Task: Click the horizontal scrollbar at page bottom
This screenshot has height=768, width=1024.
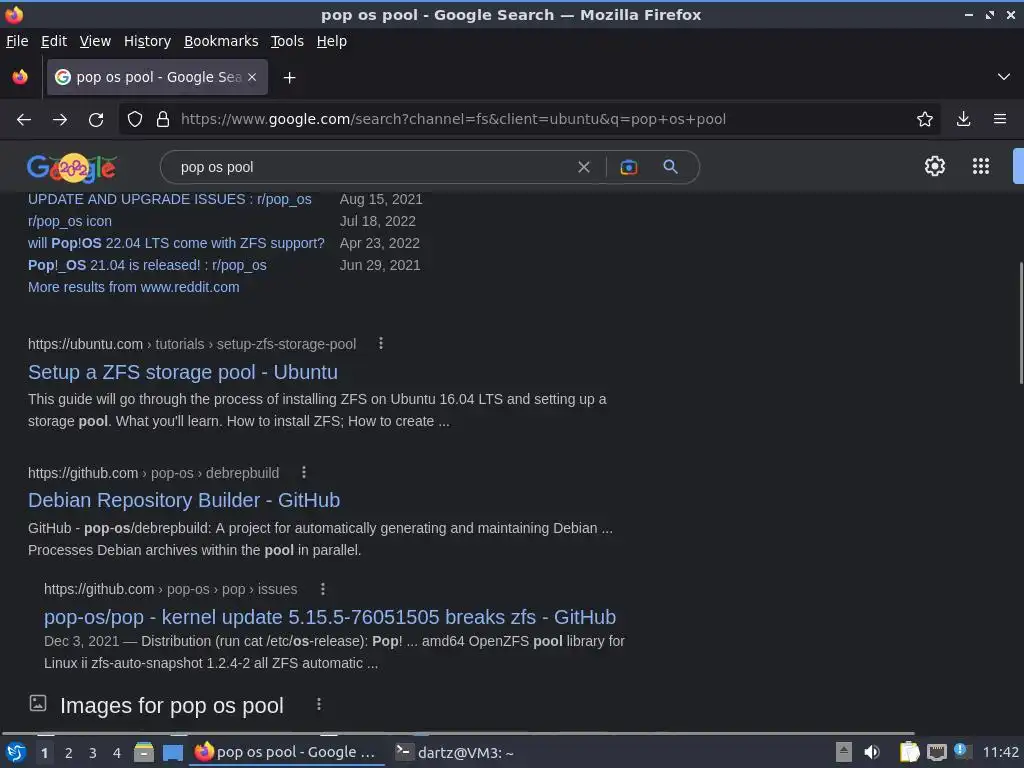Action: click(x=457, y=734)
